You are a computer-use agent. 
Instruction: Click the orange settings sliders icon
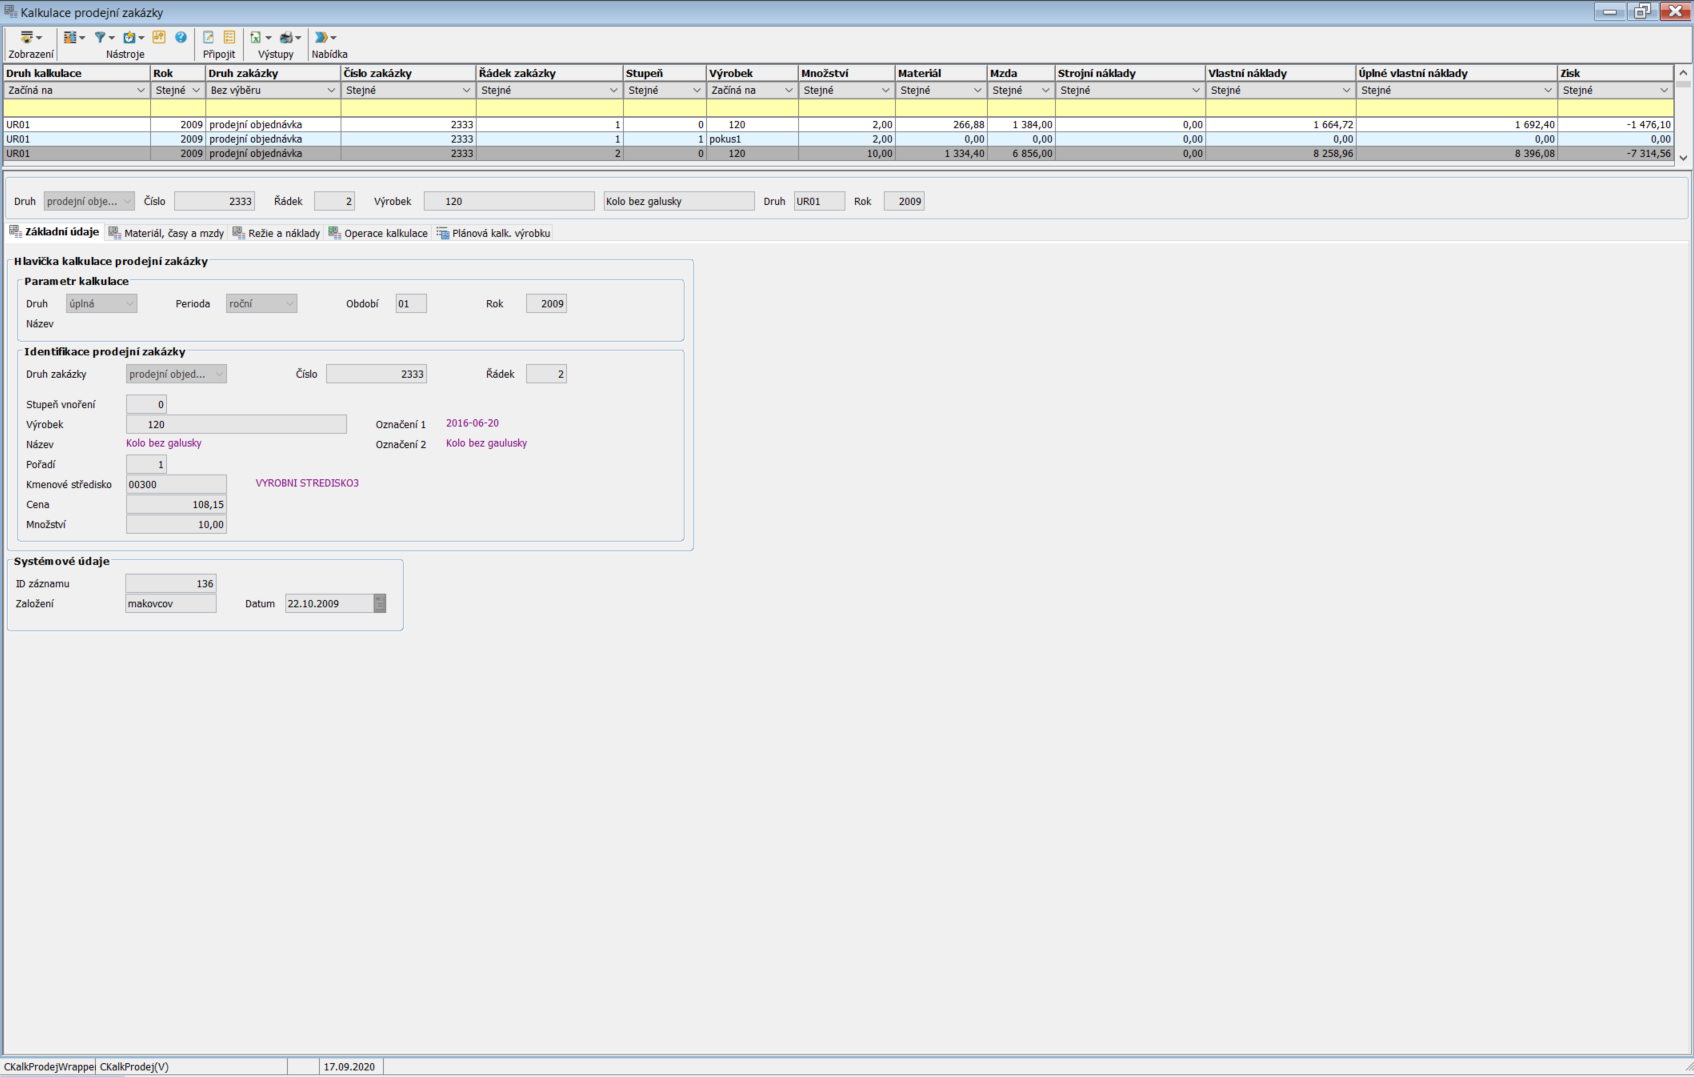pos(159,38)
